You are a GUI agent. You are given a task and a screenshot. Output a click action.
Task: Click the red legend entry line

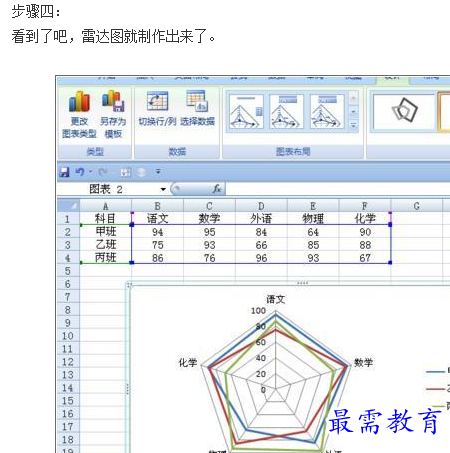(x=435, y=389)
